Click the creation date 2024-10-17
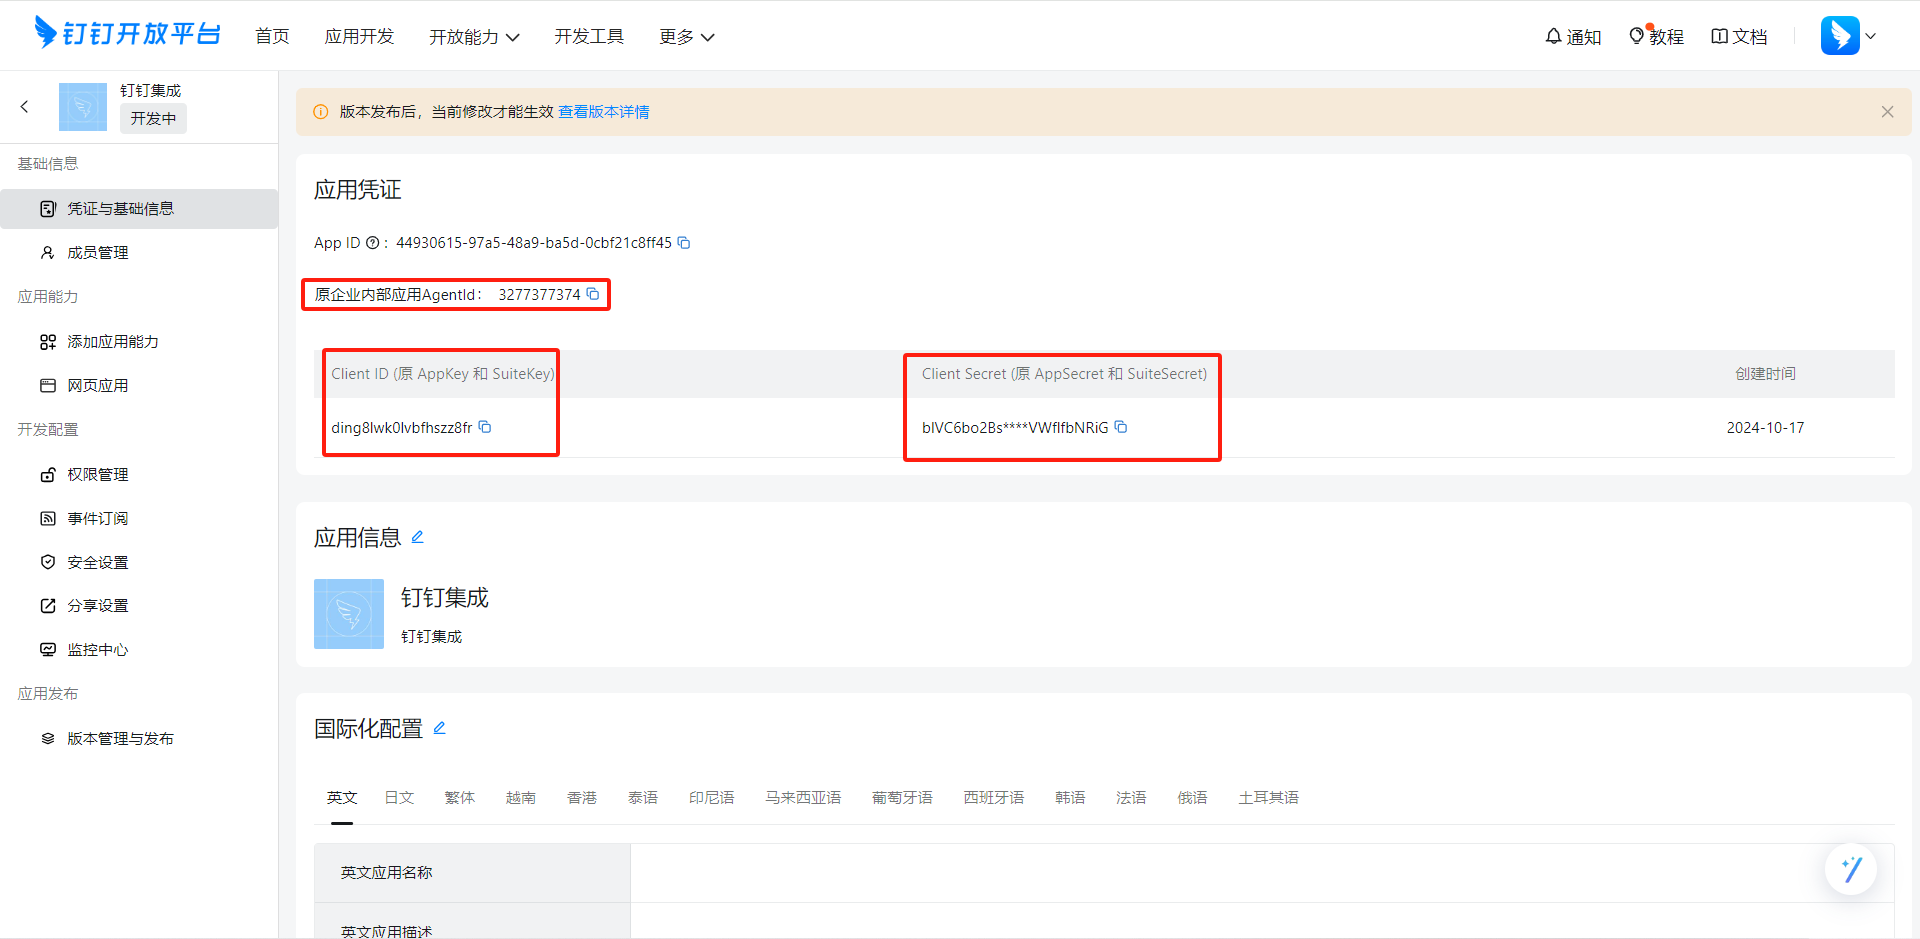The image size is (1920, 939). coord(1765,428)
